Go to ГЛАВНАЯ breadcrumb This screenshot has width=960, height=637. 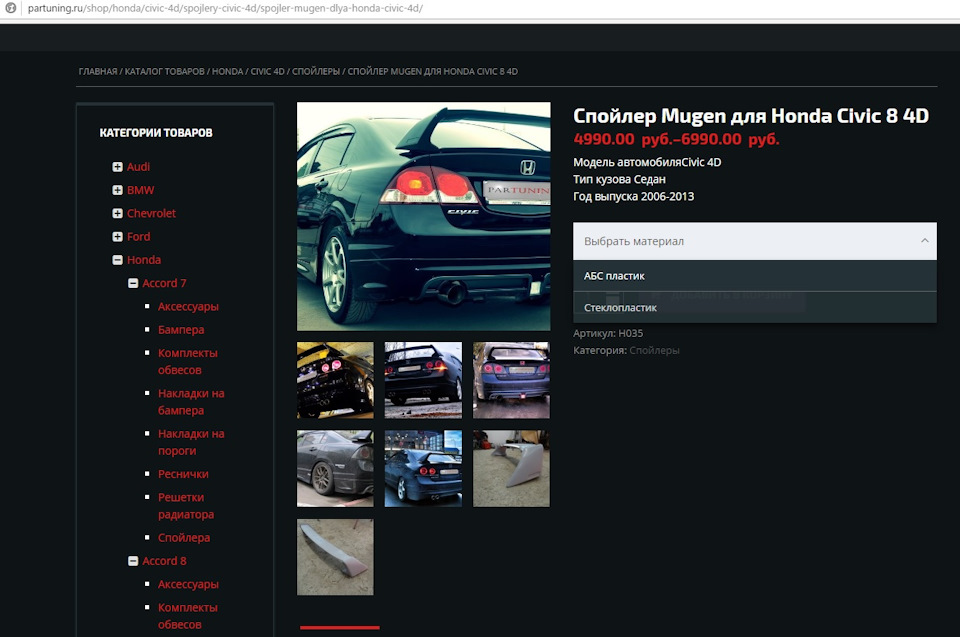click(98, 72)
